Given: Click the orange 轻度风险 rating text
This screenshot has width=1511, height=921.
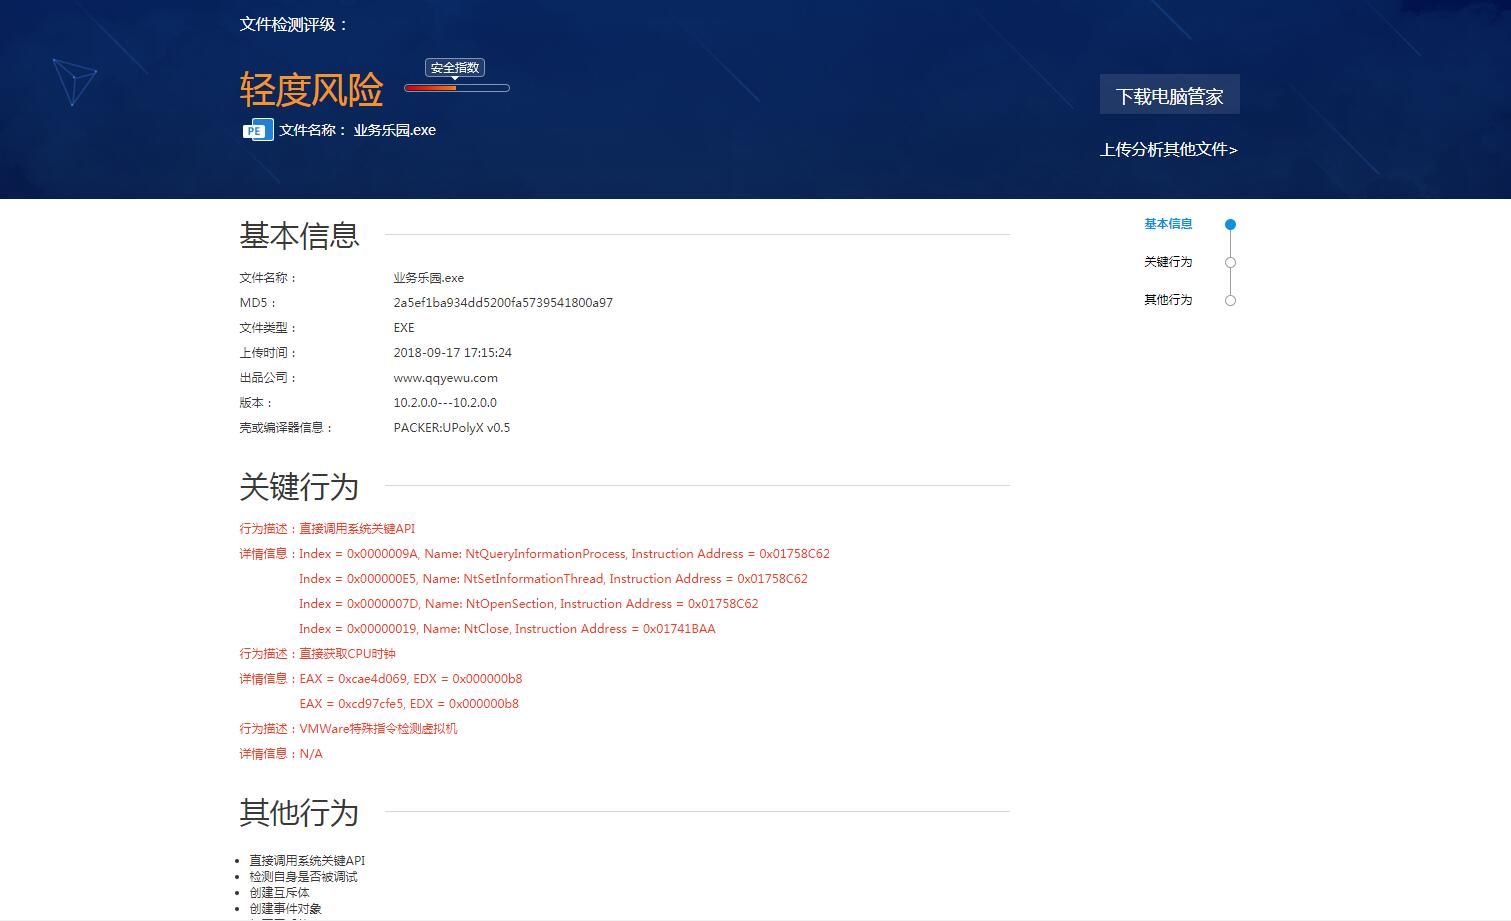Looking at the screenshot, I should pyautogui.click(x=311, y=90).
